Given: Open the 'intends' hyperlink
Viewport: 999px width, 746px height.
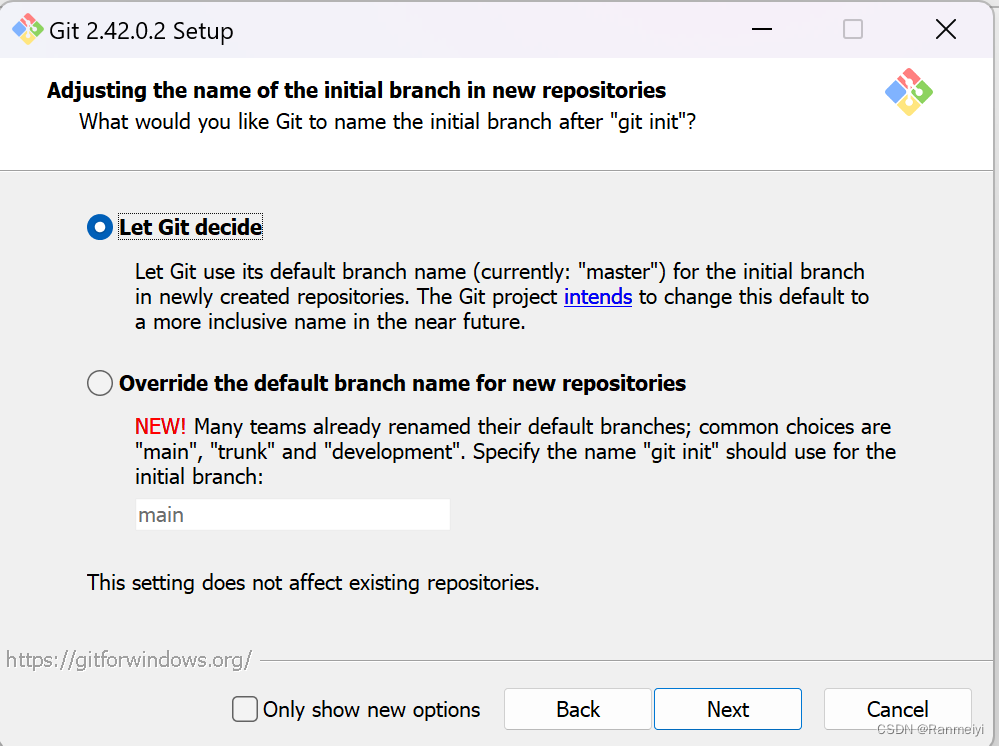Looking at the screenshot, I should [x=598, y=297].
